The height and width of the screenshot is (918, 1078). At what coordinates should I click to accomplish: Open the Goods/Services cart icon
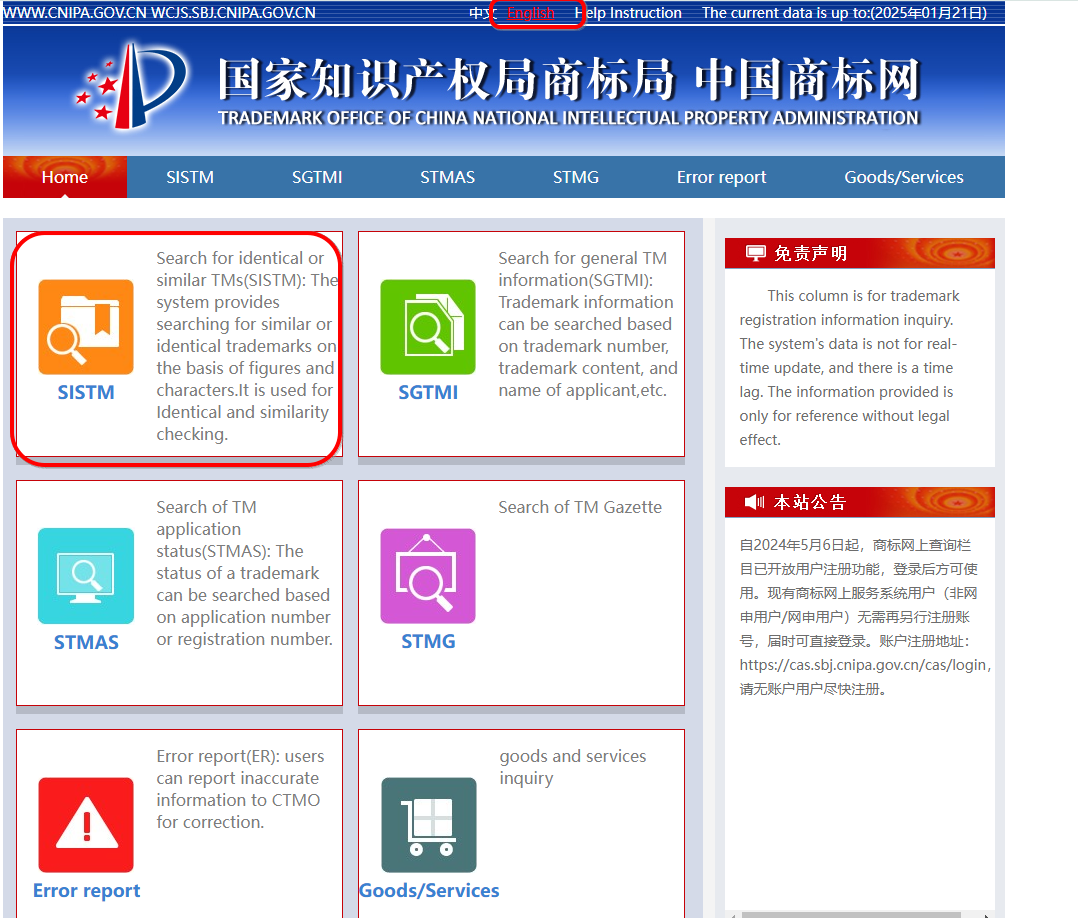(x=429, y=824)
